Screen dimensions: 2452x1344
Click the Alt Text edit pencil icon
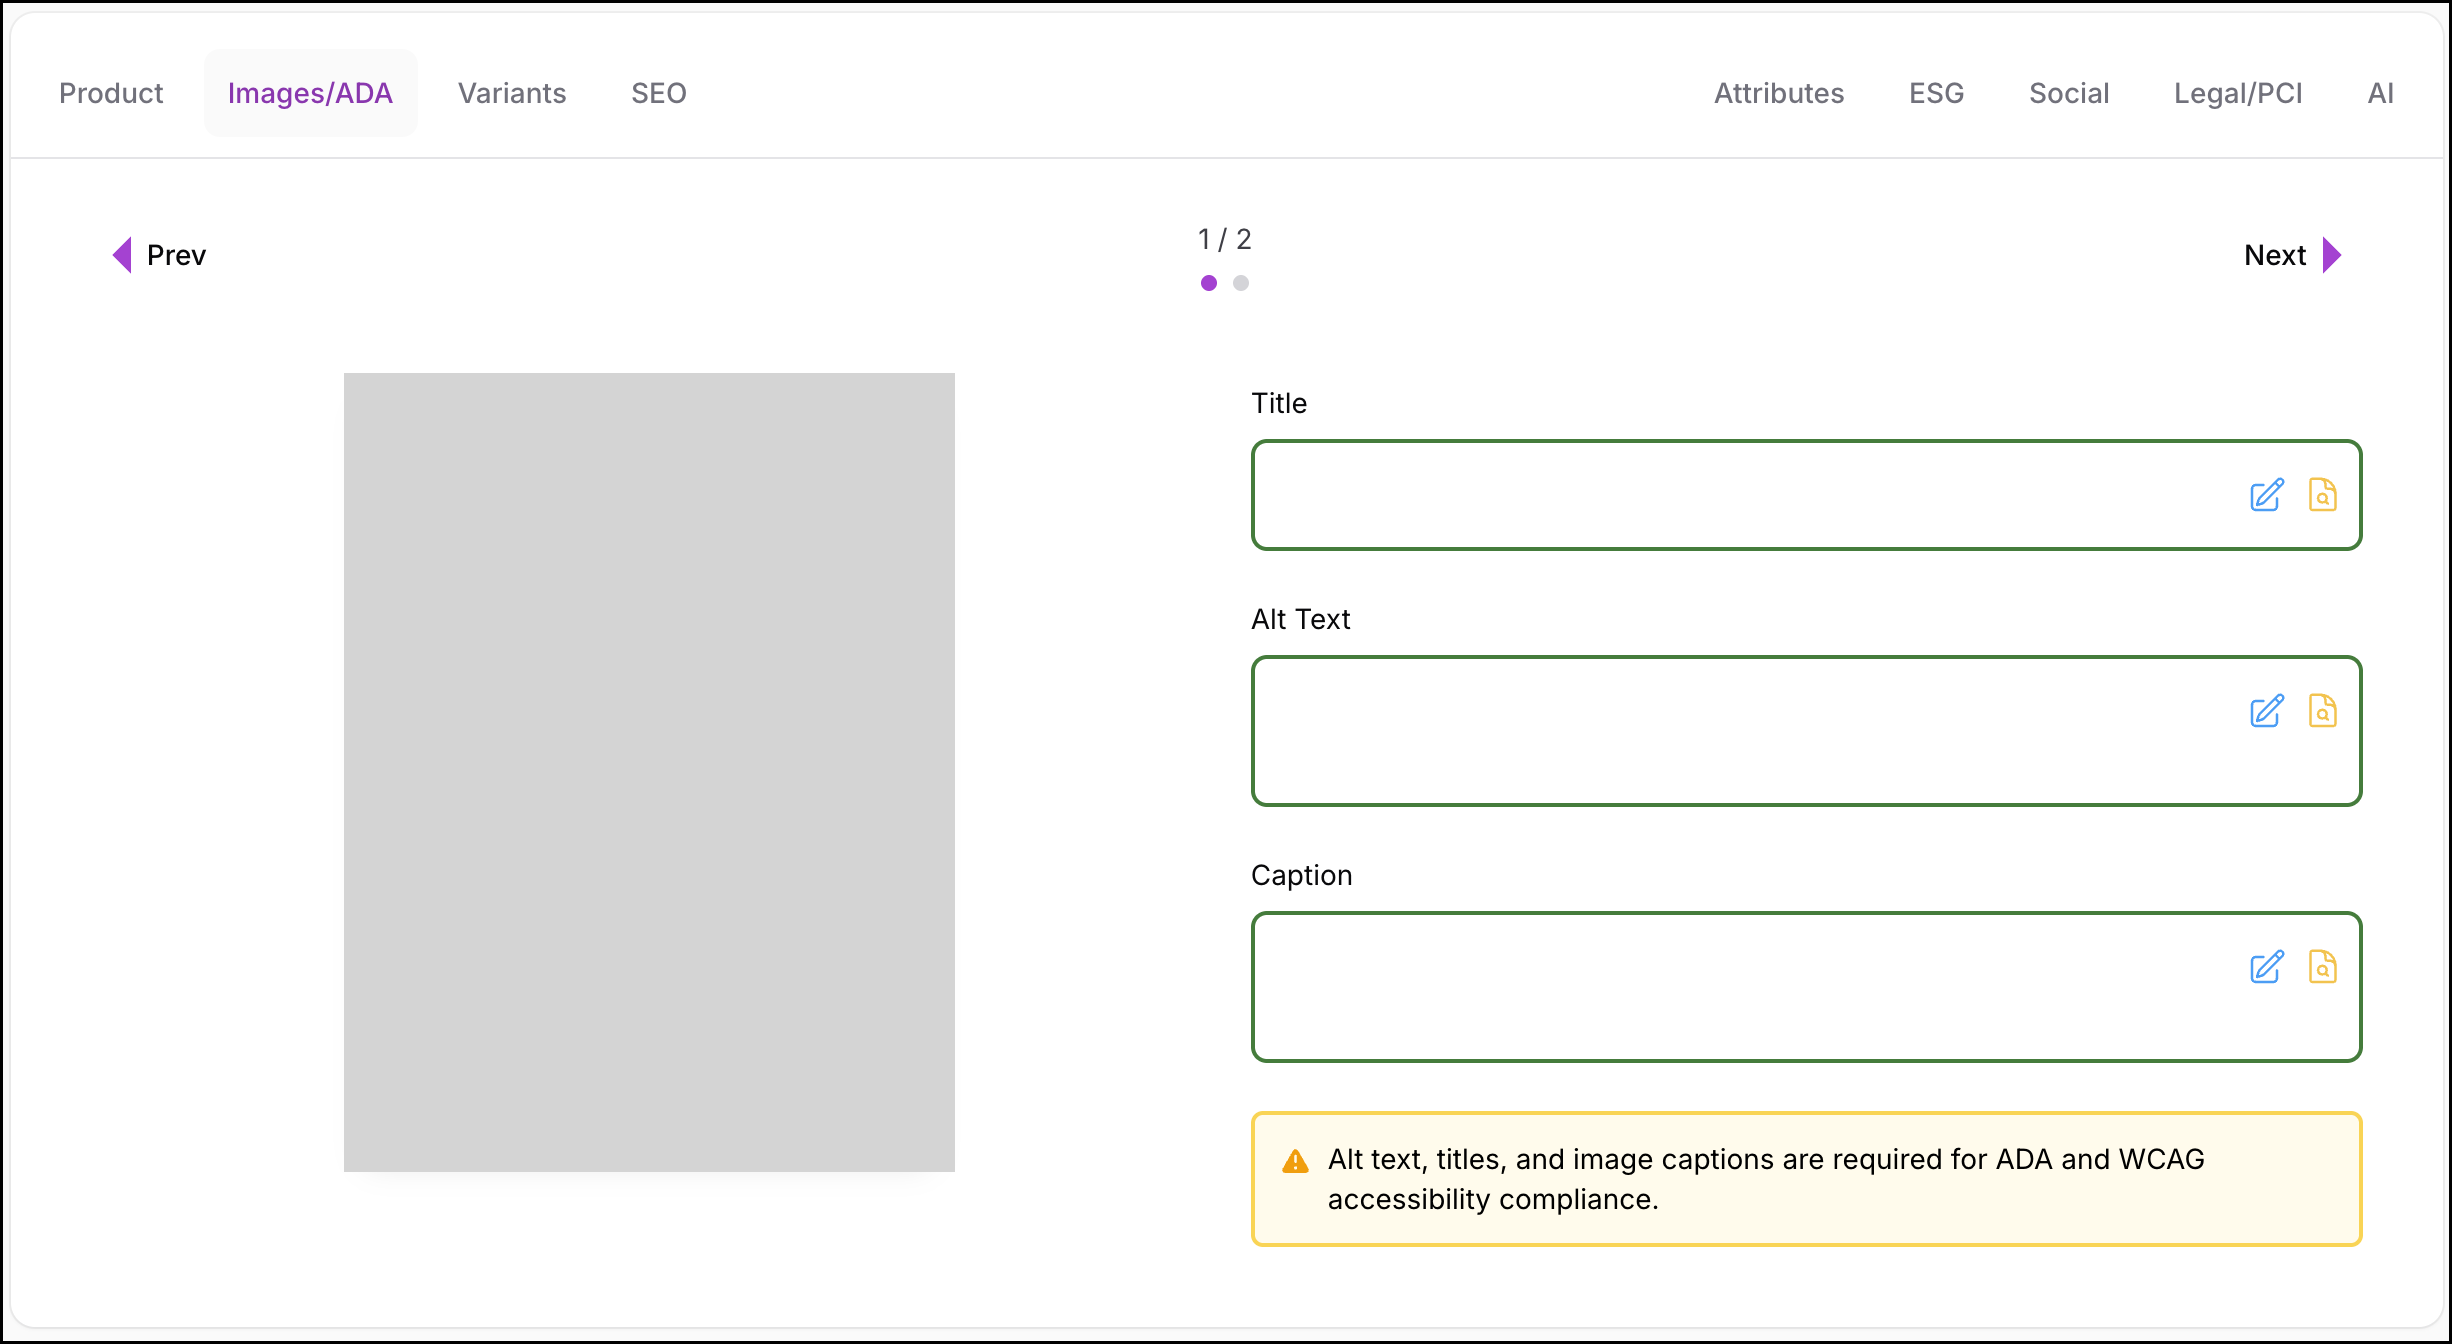(2266, 711)
